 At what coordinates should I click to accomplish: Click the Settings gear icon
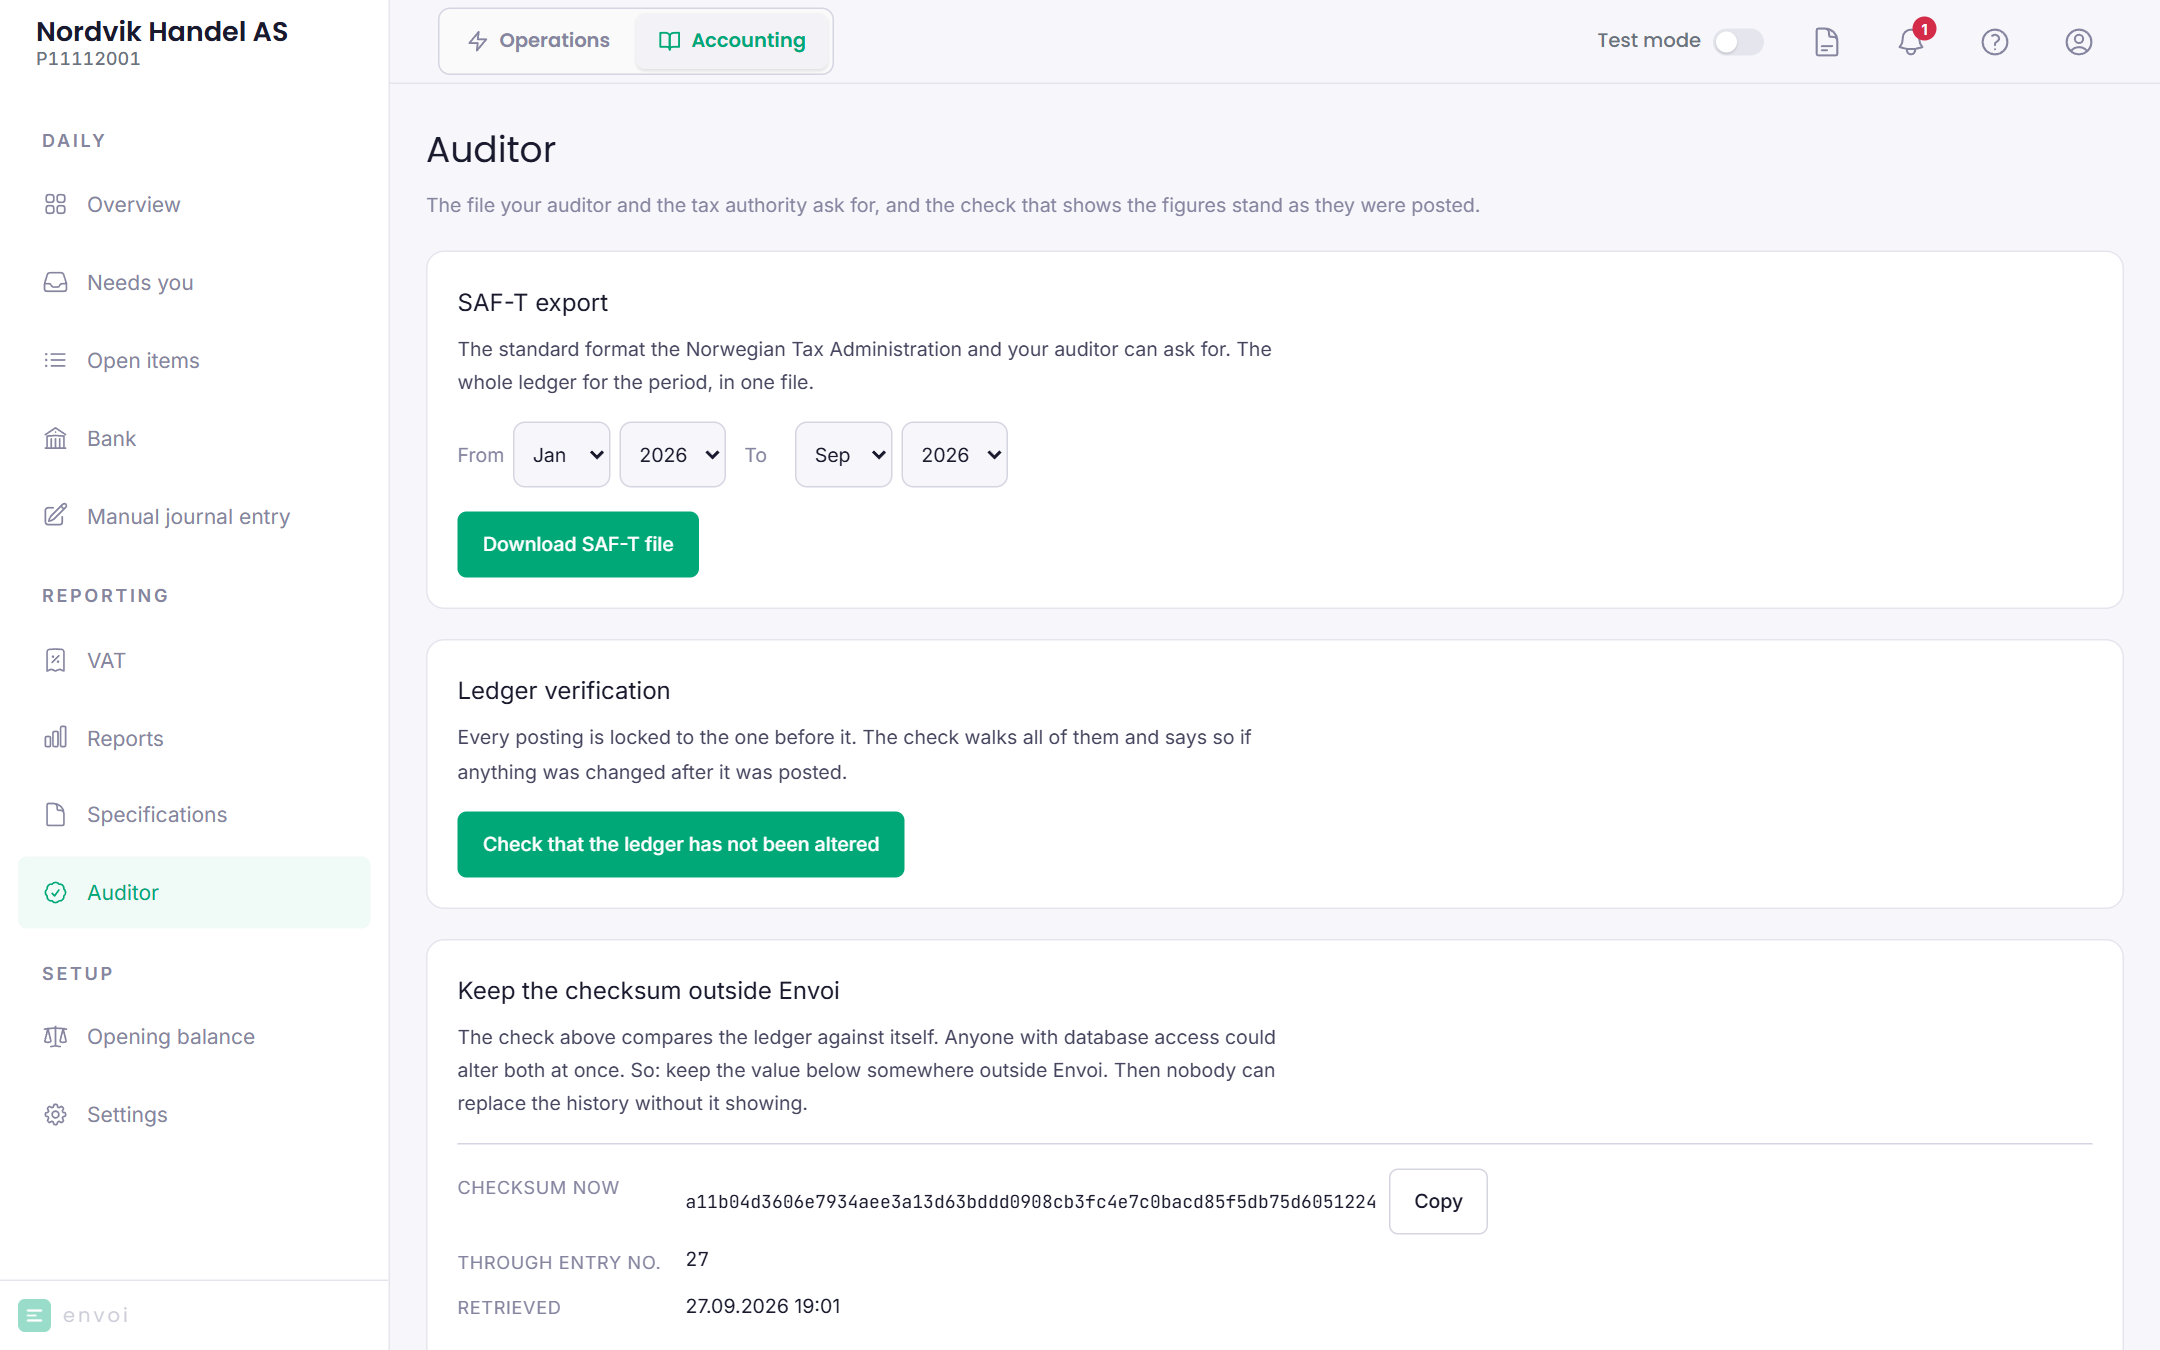click(55, 1114)
